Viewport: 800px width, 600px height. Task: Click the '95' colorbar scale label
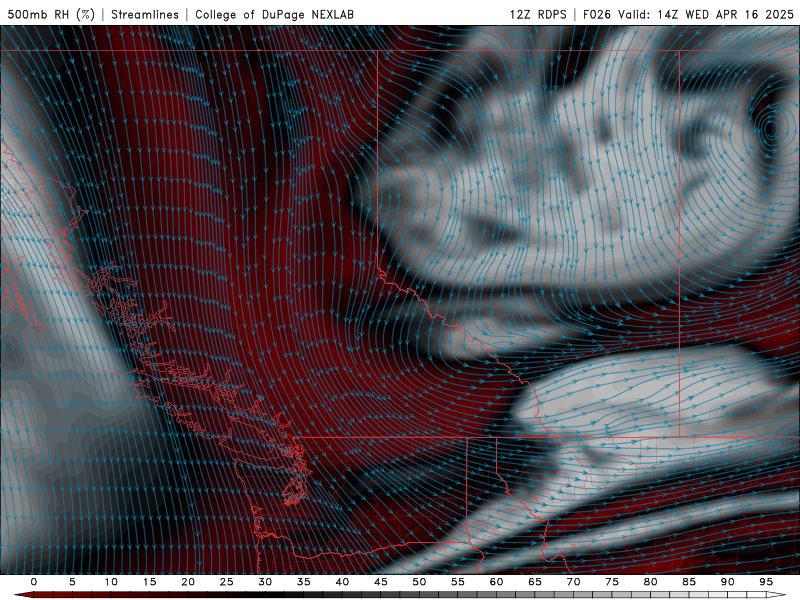pyautogui.click(x=766, y=582)
